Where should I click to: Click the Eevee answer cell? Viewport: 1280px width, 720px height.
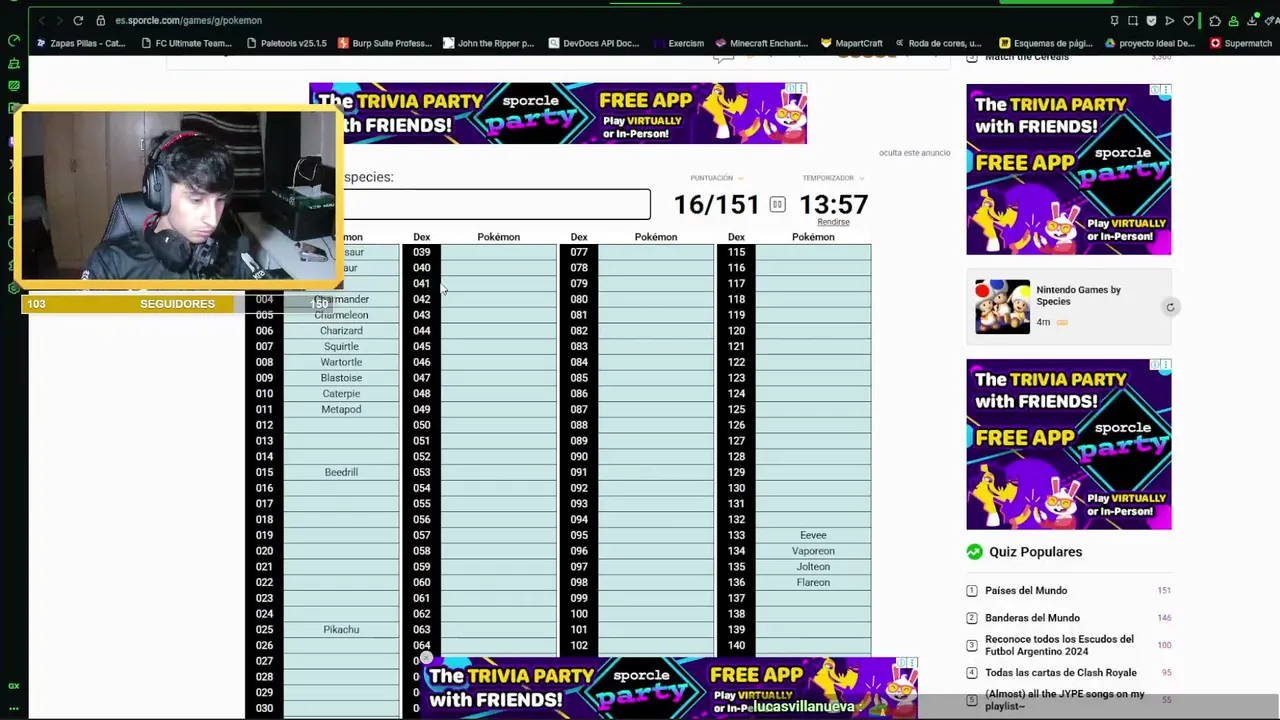[813, 535]
